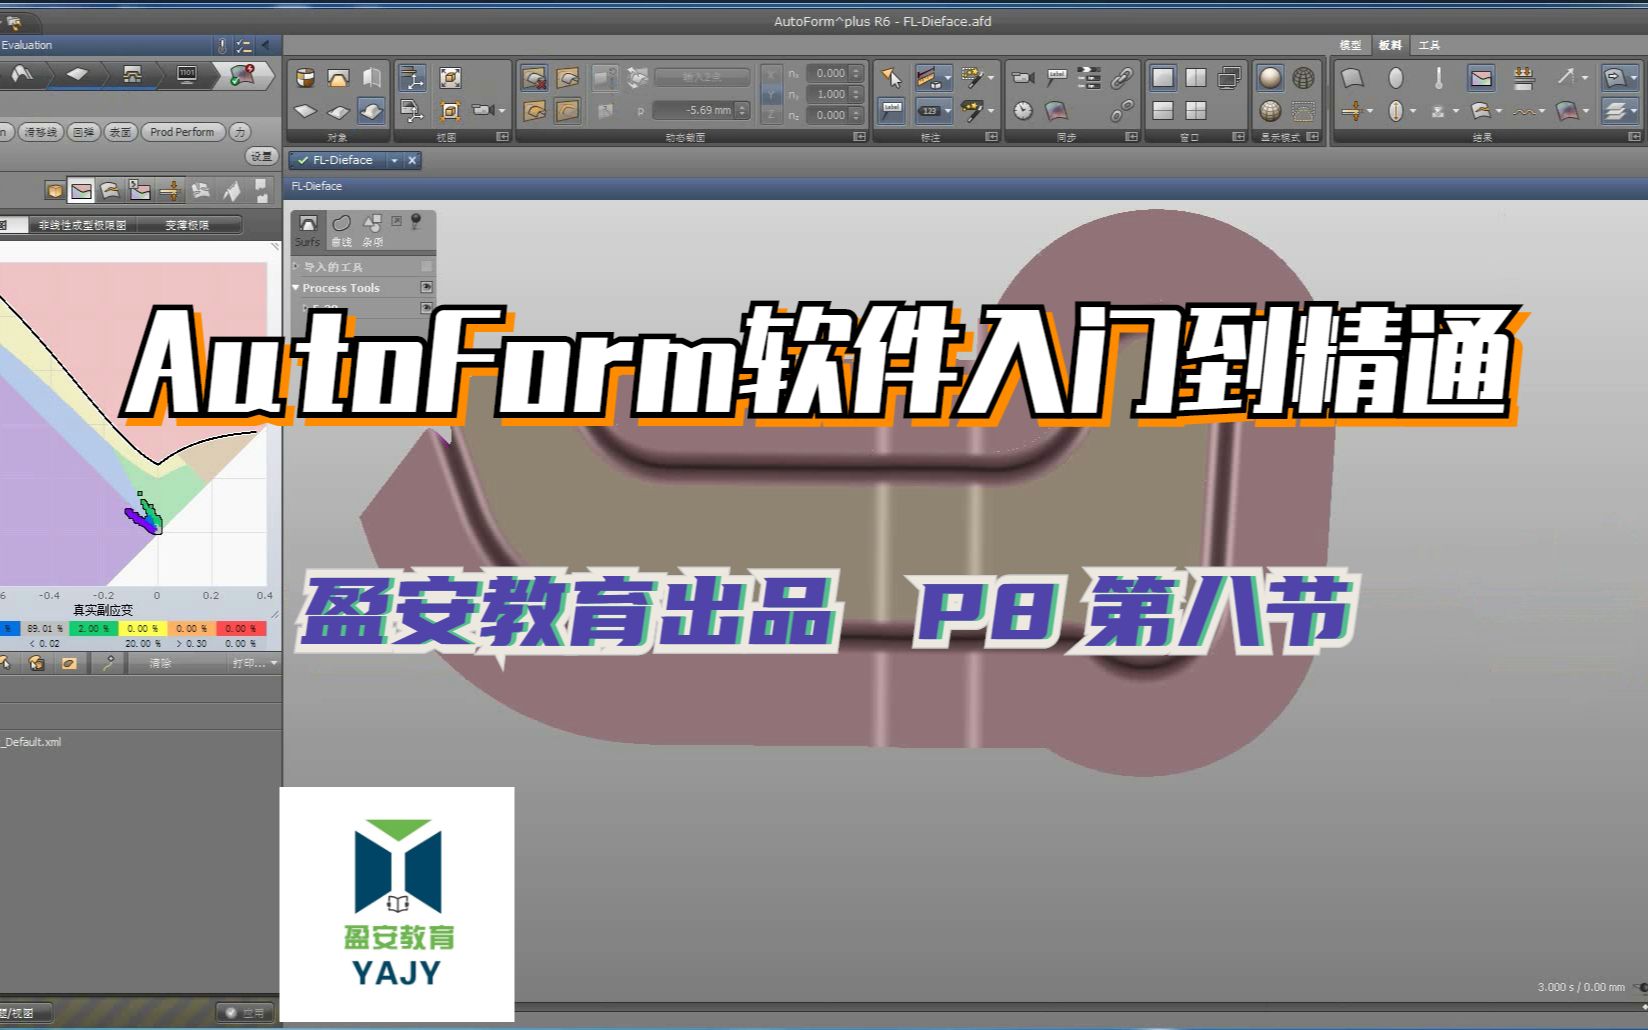This screenshot has height=1030, width=1648.
Task: Toggle the Z axis section button
Action: tap(771, 115)
